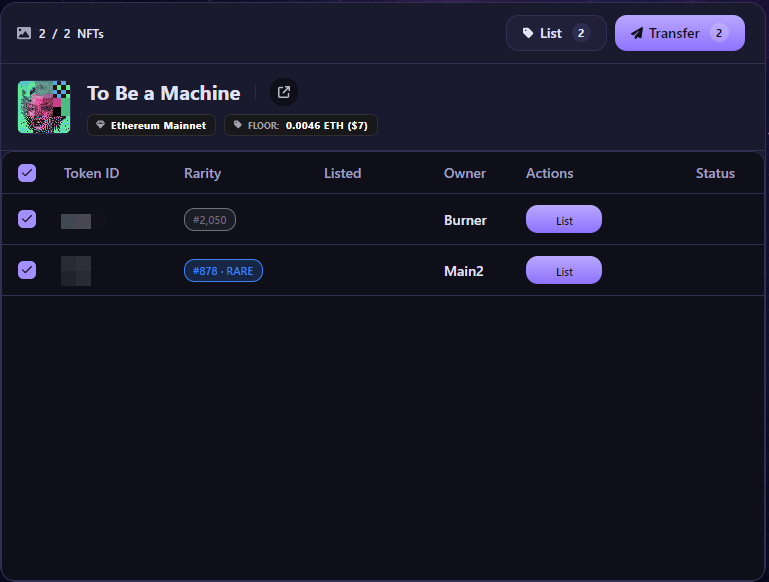
Task: Click the count badge on top List button
Action: point(581,33)
